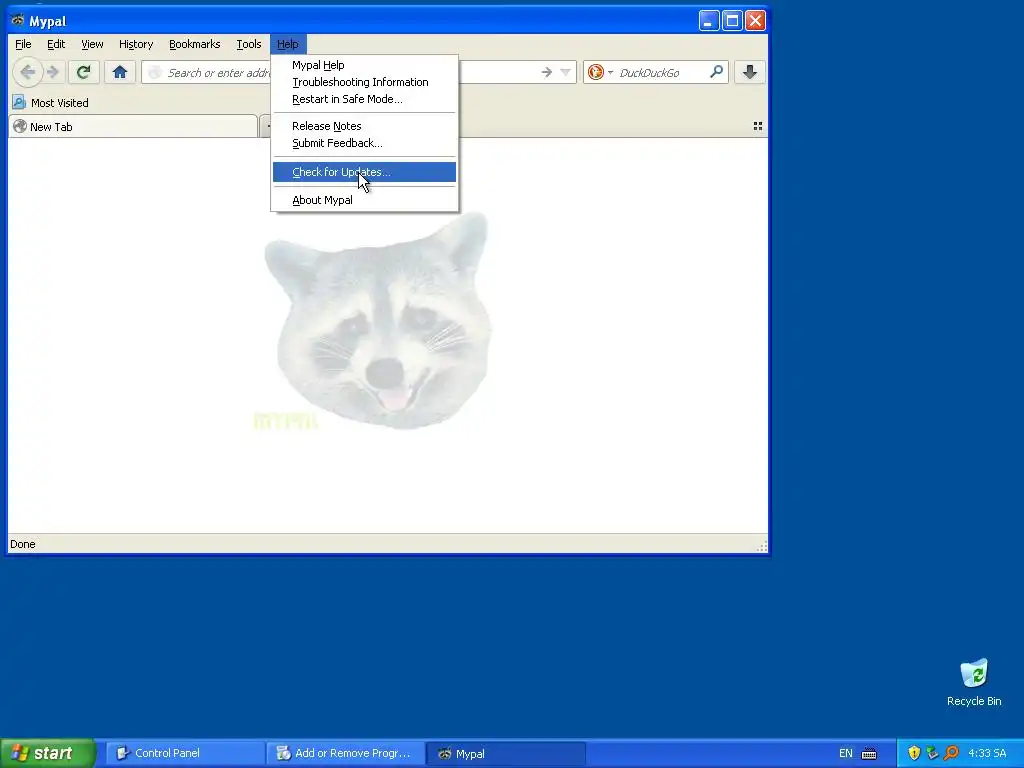Expand the address bar history dropdown
Screen dimensions: 1024x768
click(566, 72)
